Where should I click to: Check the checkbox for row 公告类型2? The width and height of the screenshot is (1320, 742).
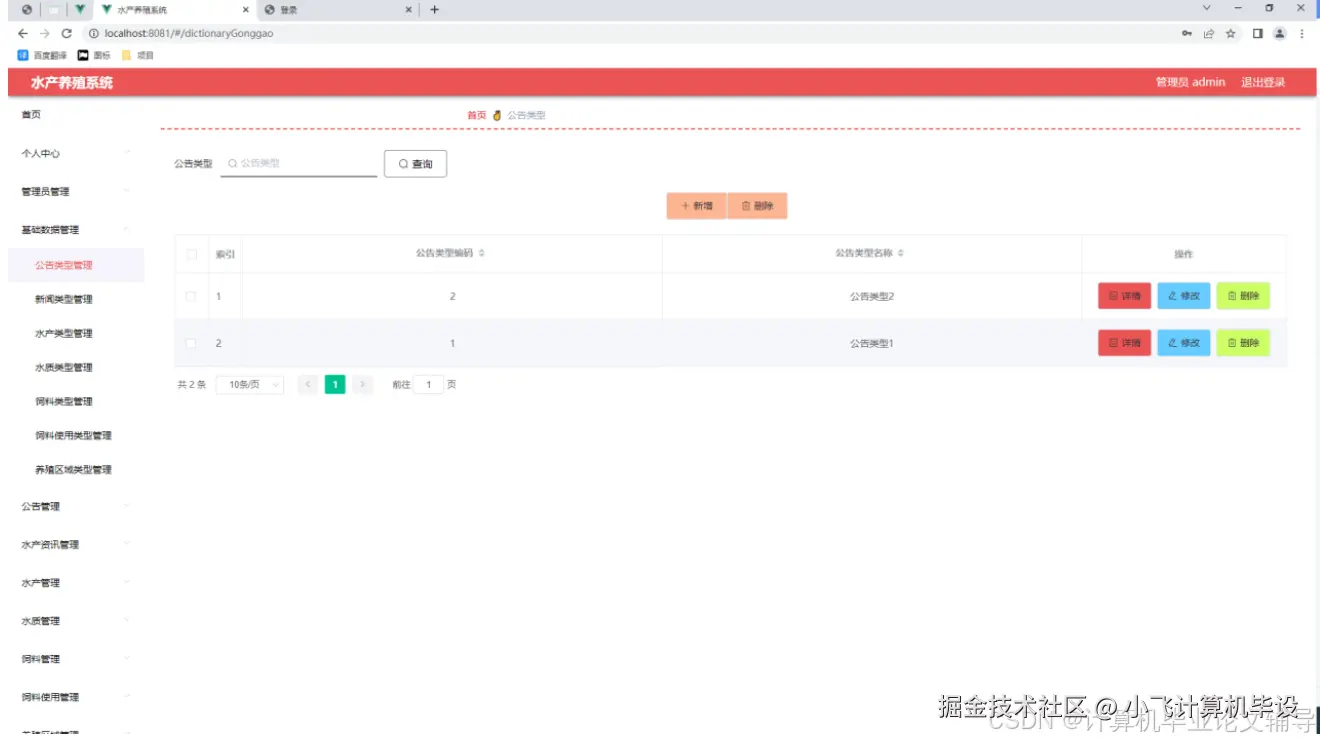point(191,296)
